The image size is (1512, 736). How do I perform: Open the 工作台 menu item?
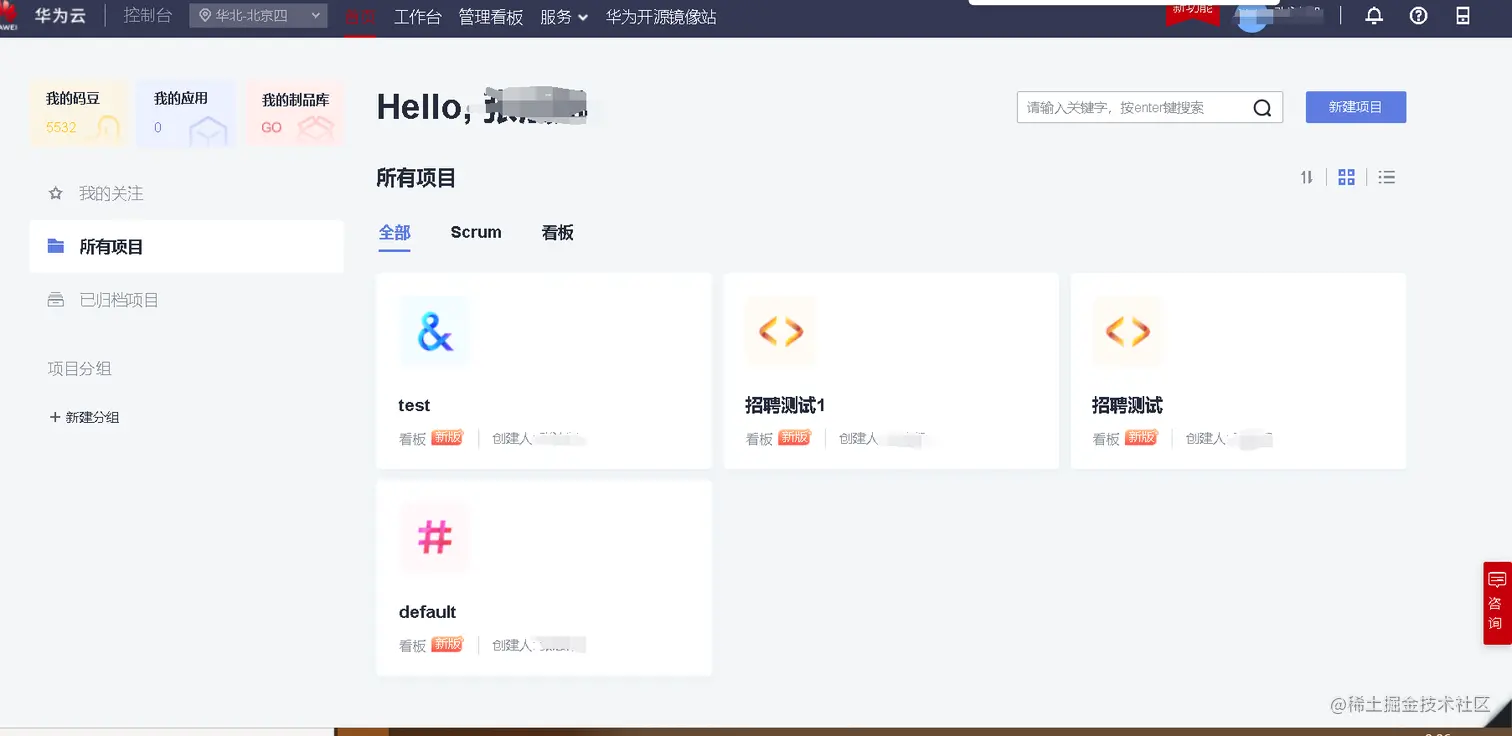(417, 17)
